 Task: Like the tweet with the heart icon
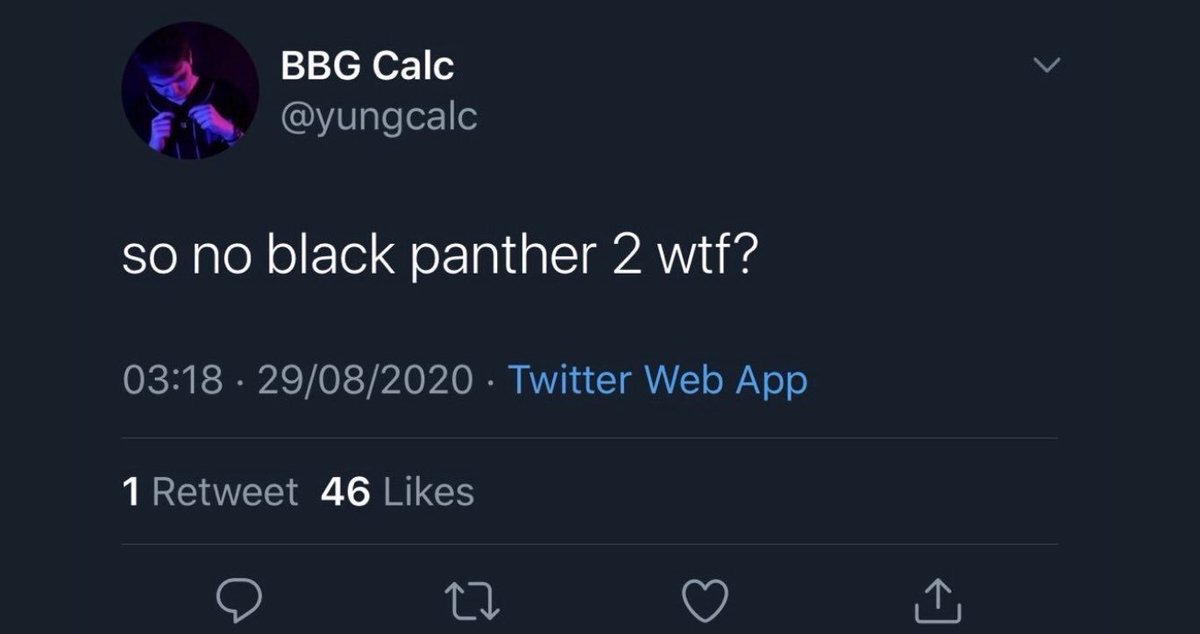click(x=703, y=600)
